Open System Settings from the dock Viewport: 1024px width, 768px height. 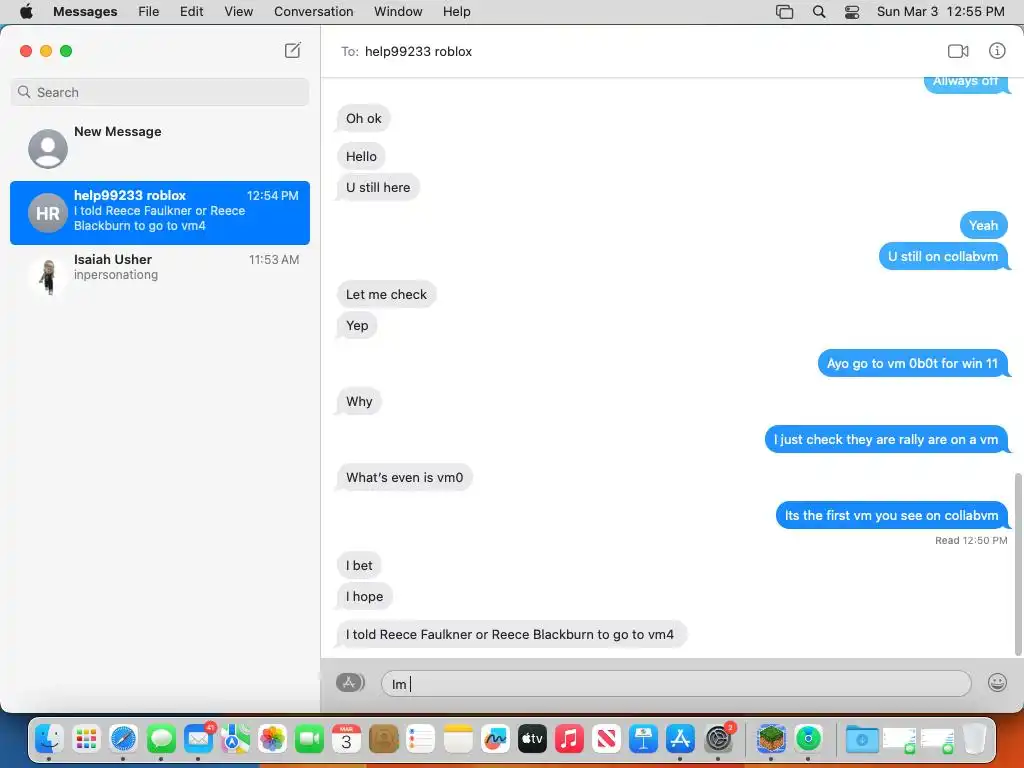[718, 739]
